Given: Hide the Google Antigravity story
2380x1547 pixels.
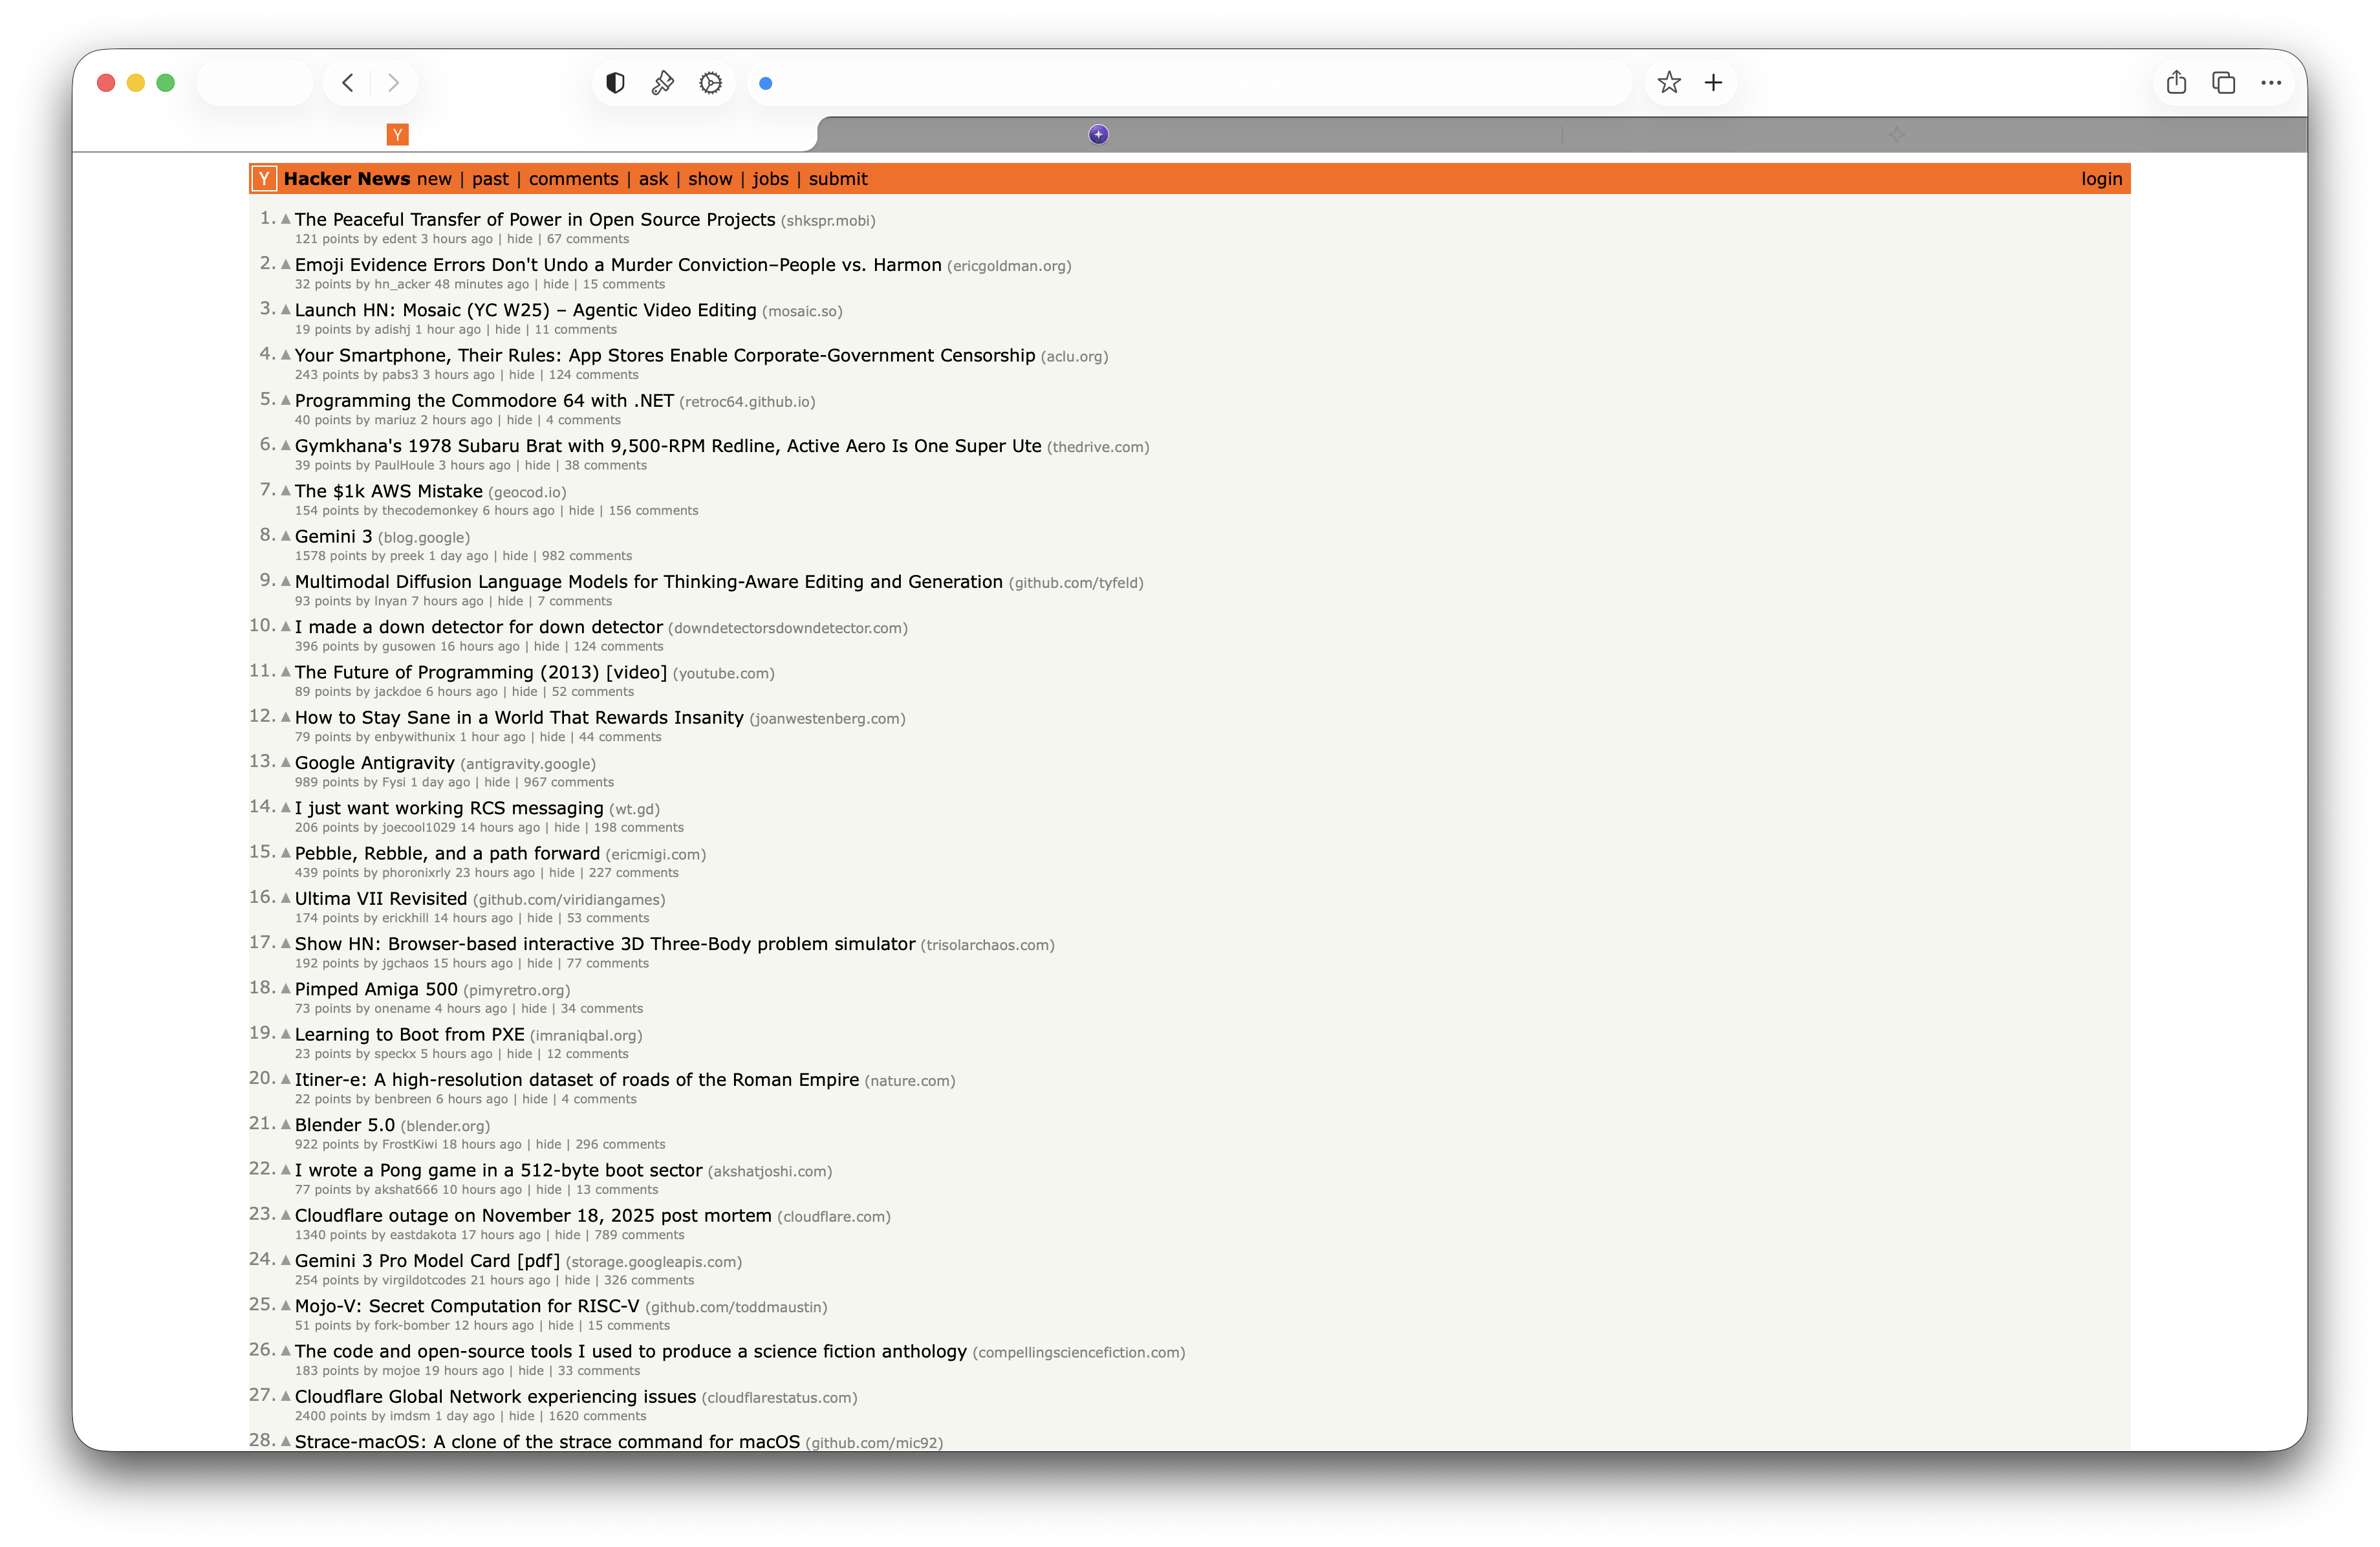Looking at the screenshot, I should coord(496,782).
